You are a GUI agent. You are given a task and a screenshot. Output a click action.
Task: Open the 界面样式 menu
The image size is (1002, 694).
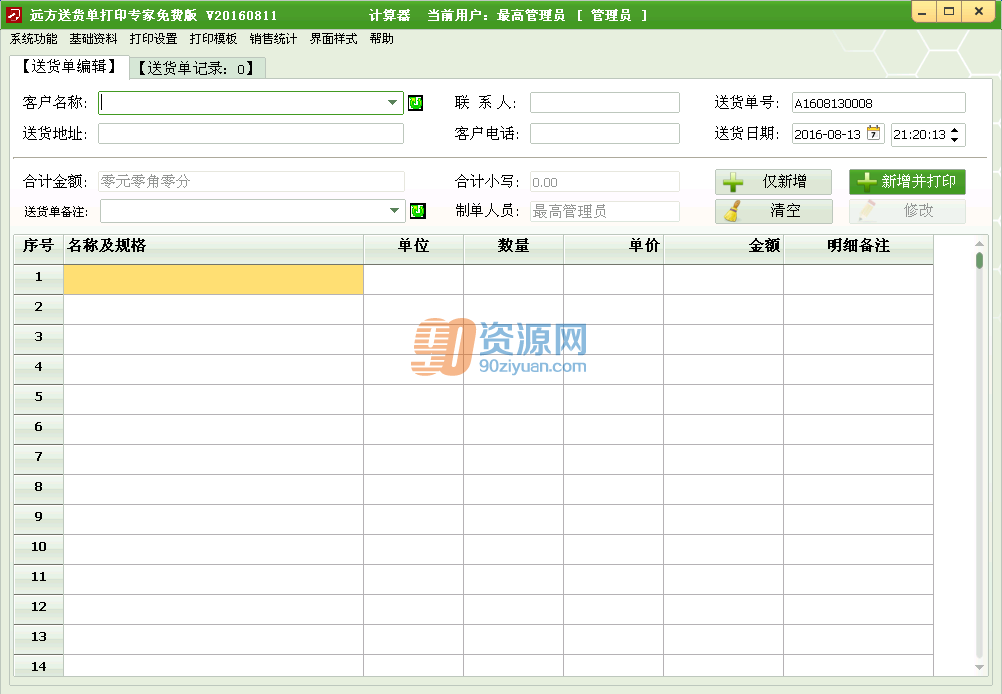[334, 39]
